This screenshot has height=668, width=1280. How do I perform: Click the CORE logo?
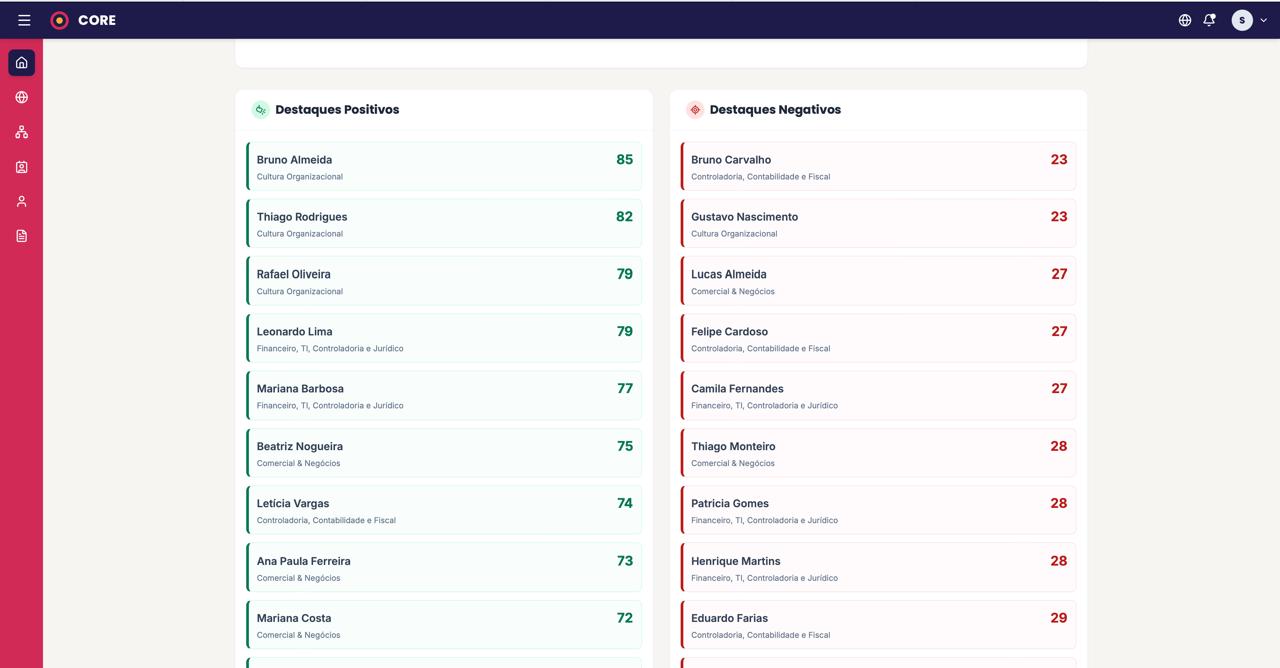click(84, 20)
